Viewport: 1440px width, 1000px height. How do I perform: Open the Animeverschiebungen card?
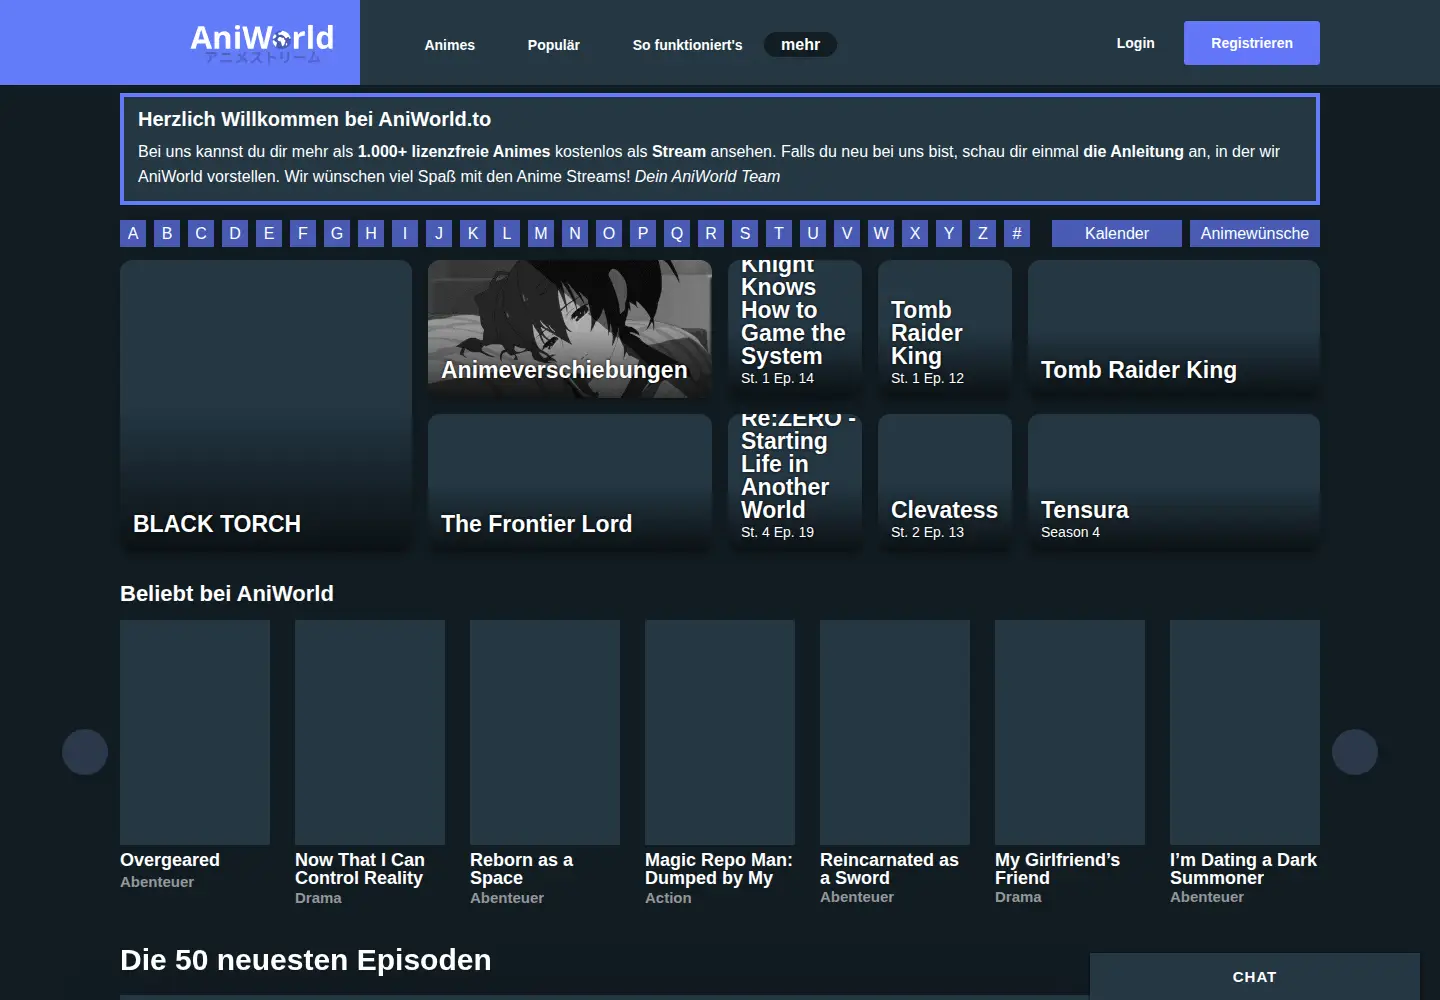pyautogui.click(x=570, y=329)
